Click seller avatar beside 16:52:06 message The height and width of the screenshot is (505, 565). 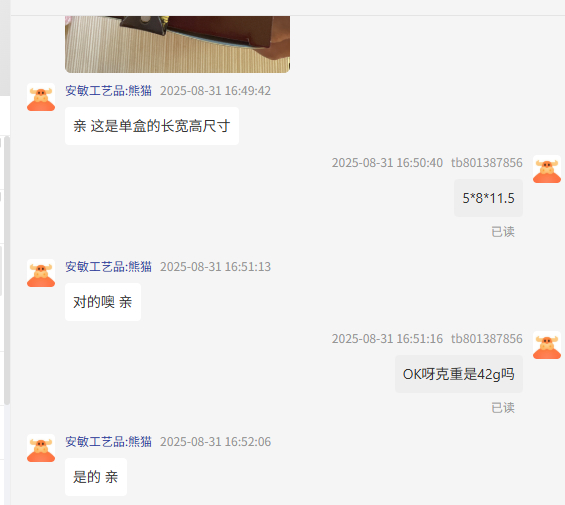41,448
